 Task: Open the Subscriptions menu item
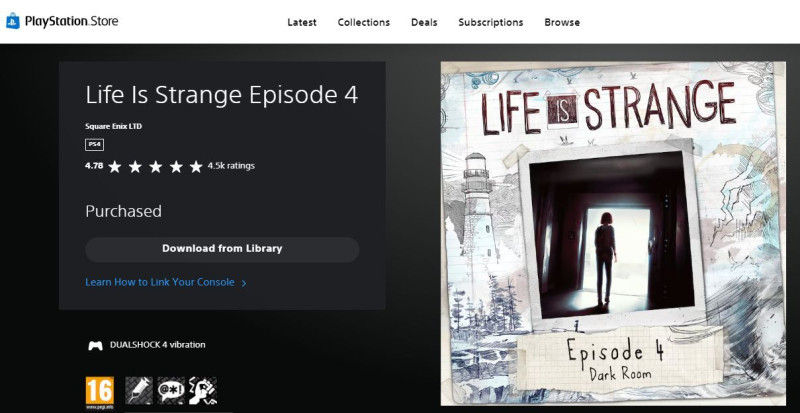point(491,22)
